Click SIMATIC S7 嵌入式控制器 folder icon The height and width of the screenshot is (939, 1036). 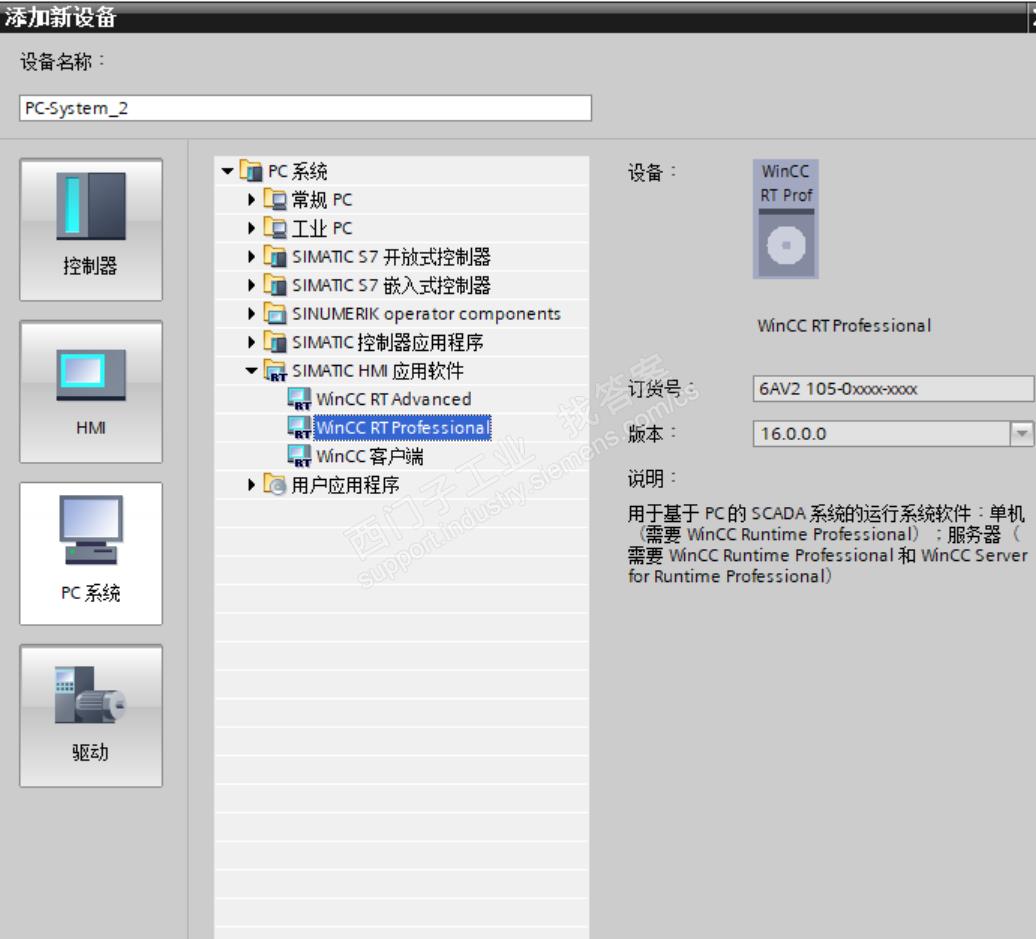(x=275, y=284)
